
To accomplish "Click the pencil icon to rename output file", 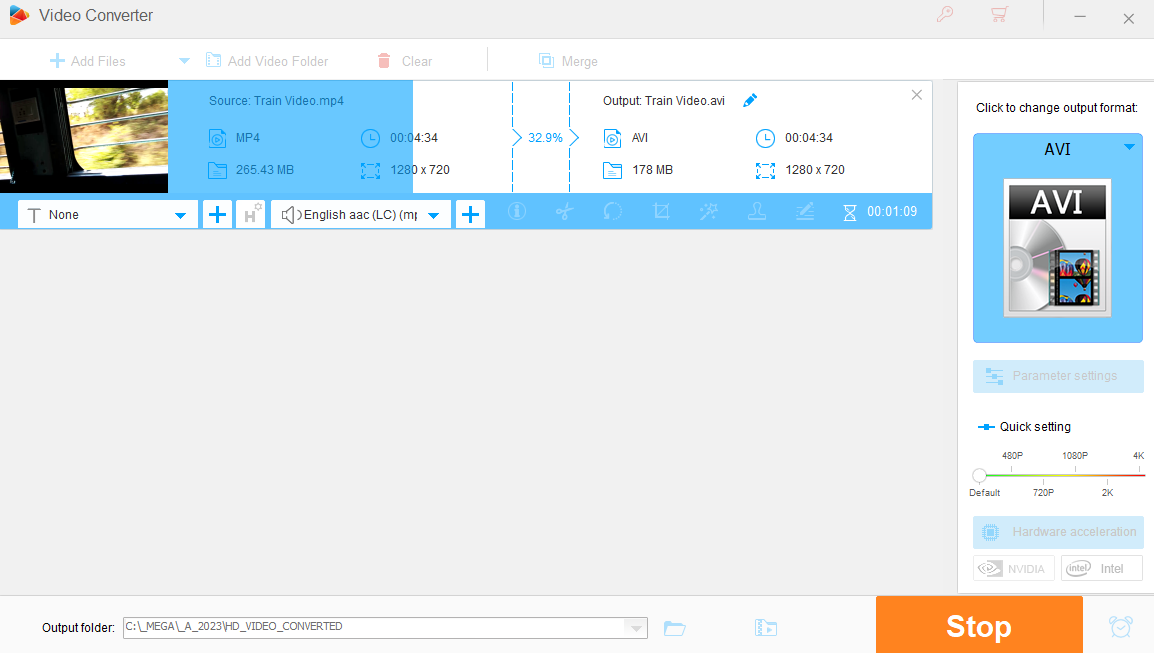I will (750, 100).
